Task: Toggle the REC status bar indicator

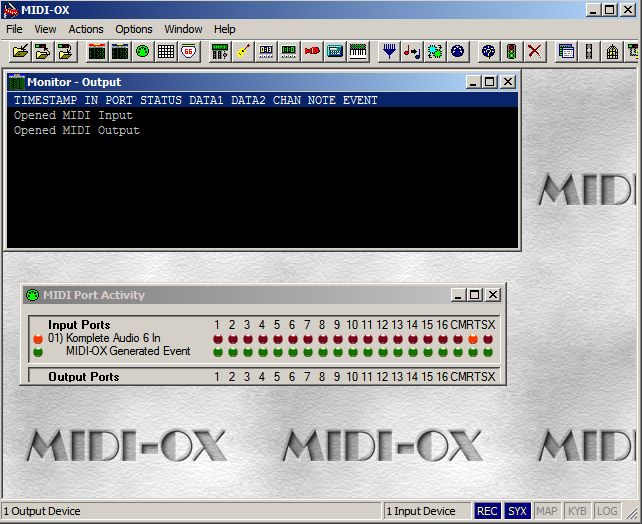Action: (x=487, y=511)
